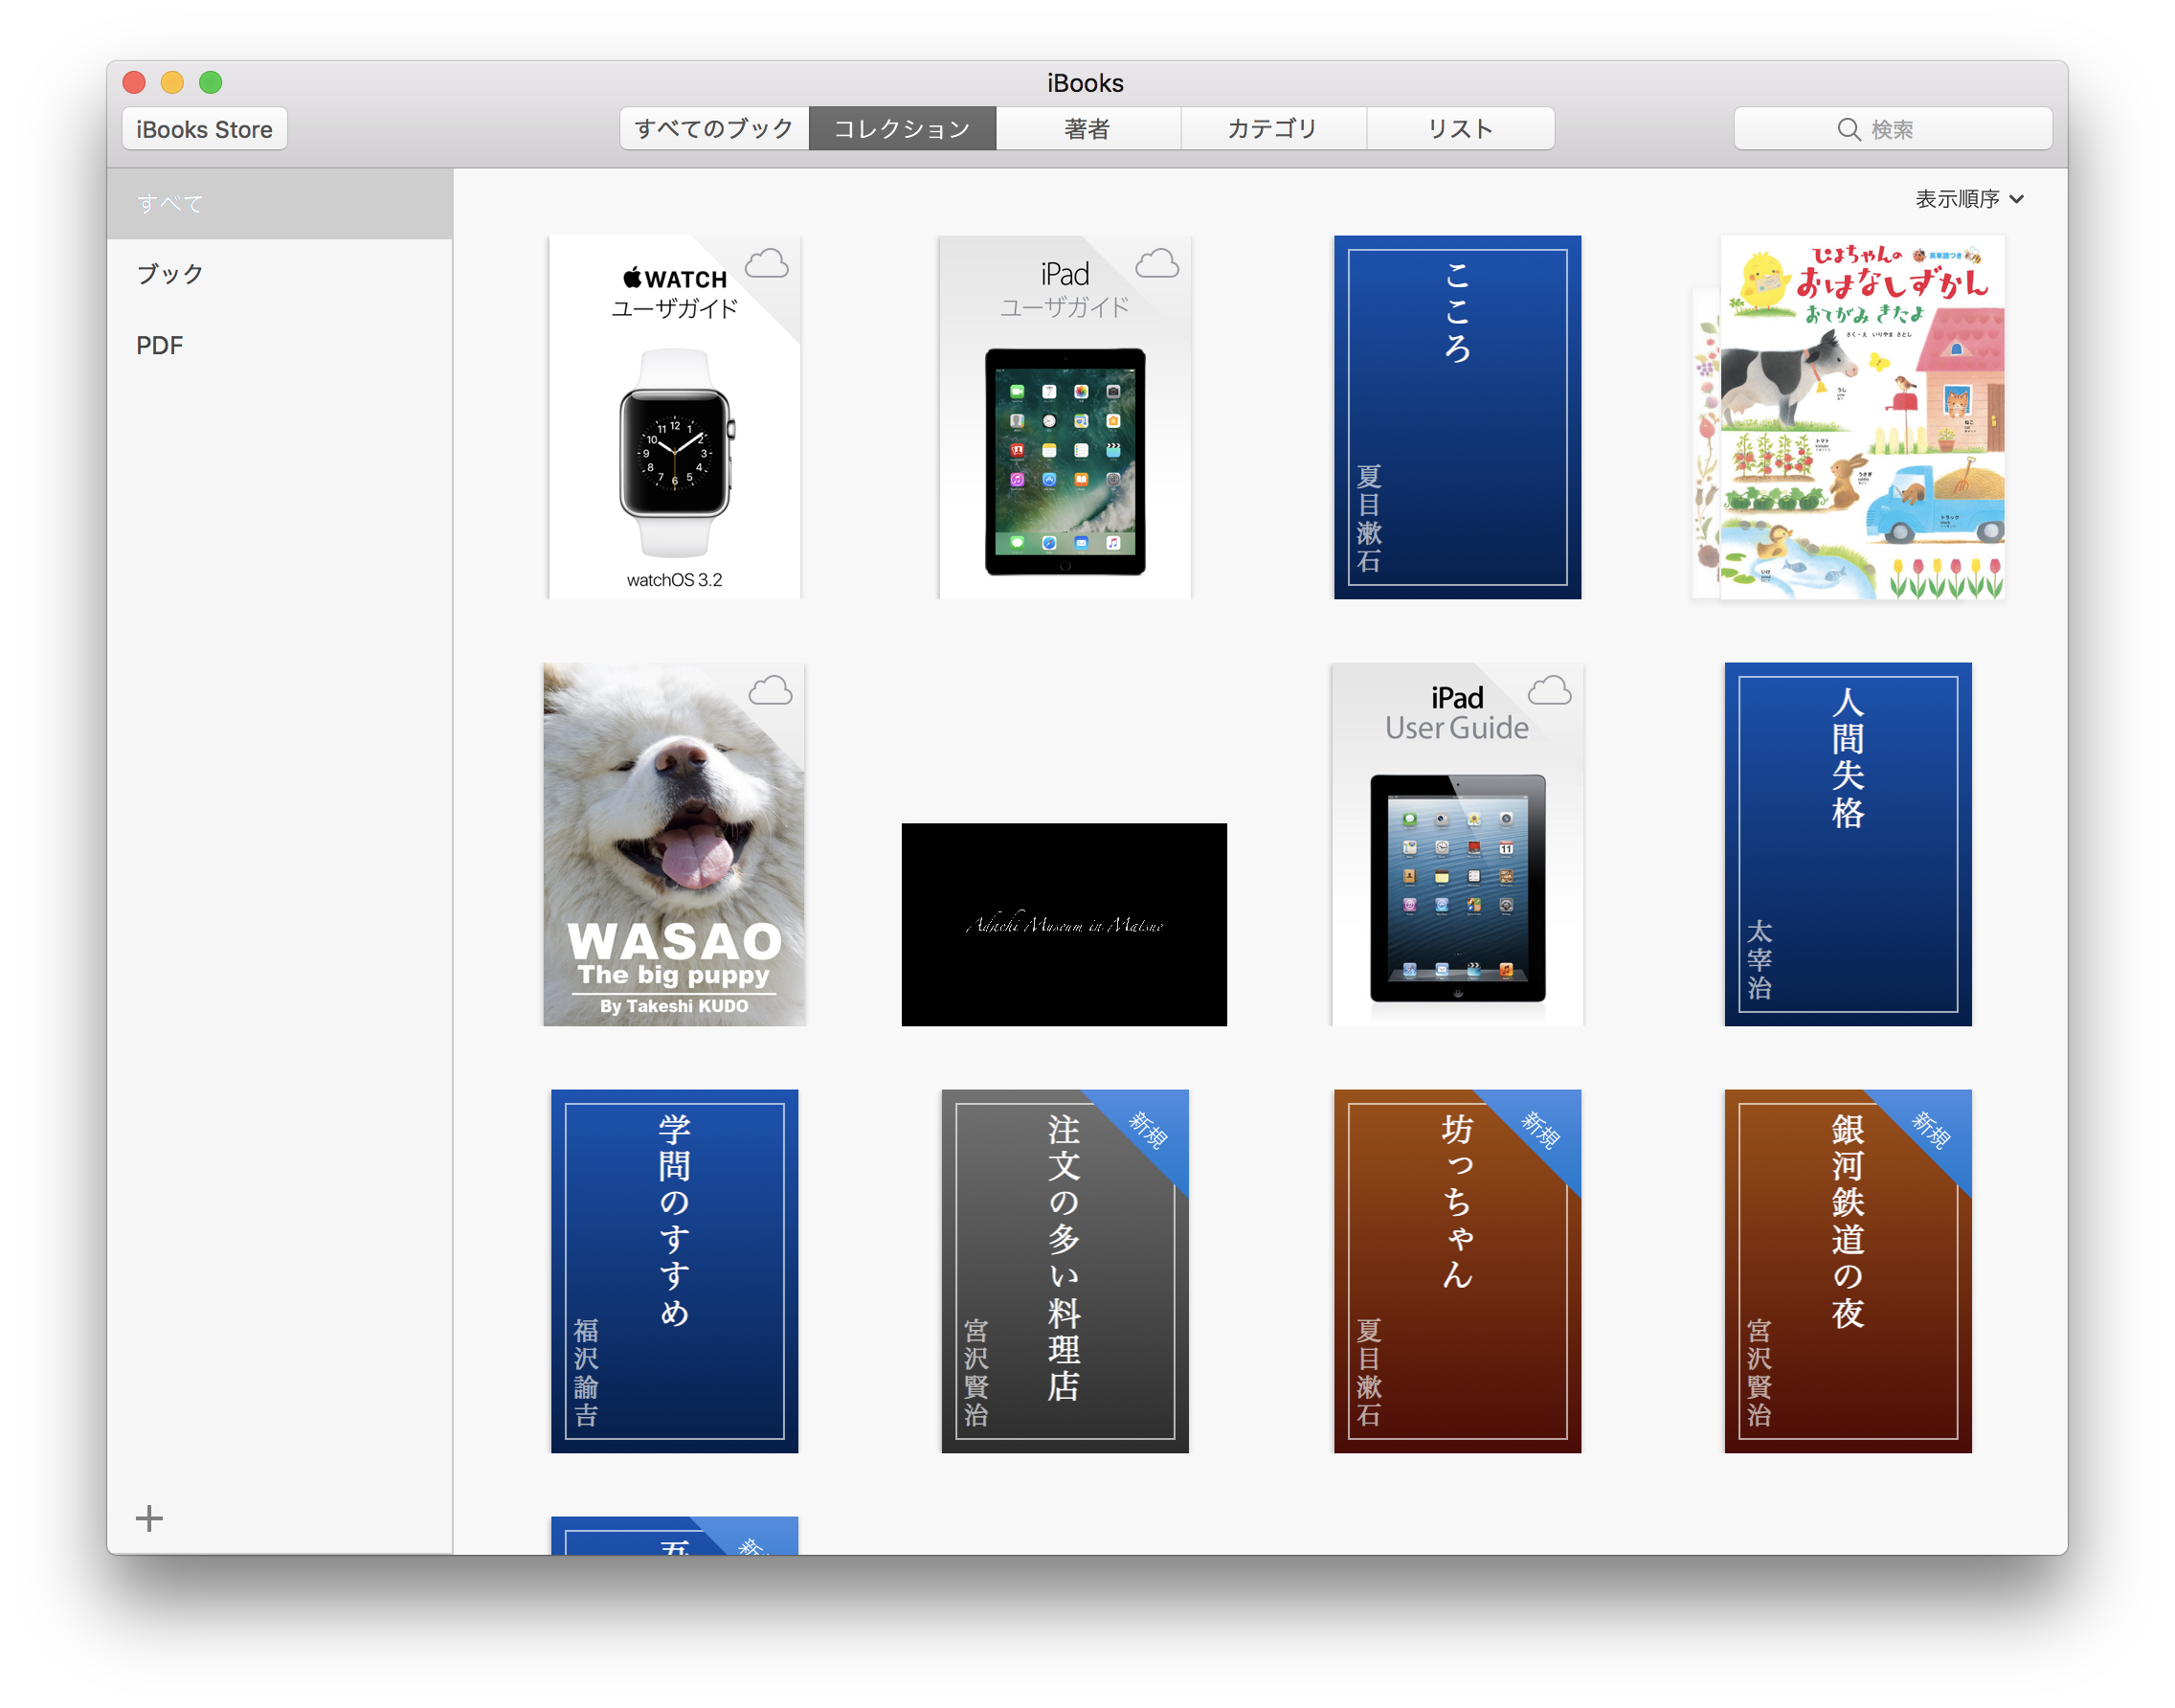Click the magnifying glass search icon
Viewport: 2175px width, 1708px height.
coord(1848,130)
